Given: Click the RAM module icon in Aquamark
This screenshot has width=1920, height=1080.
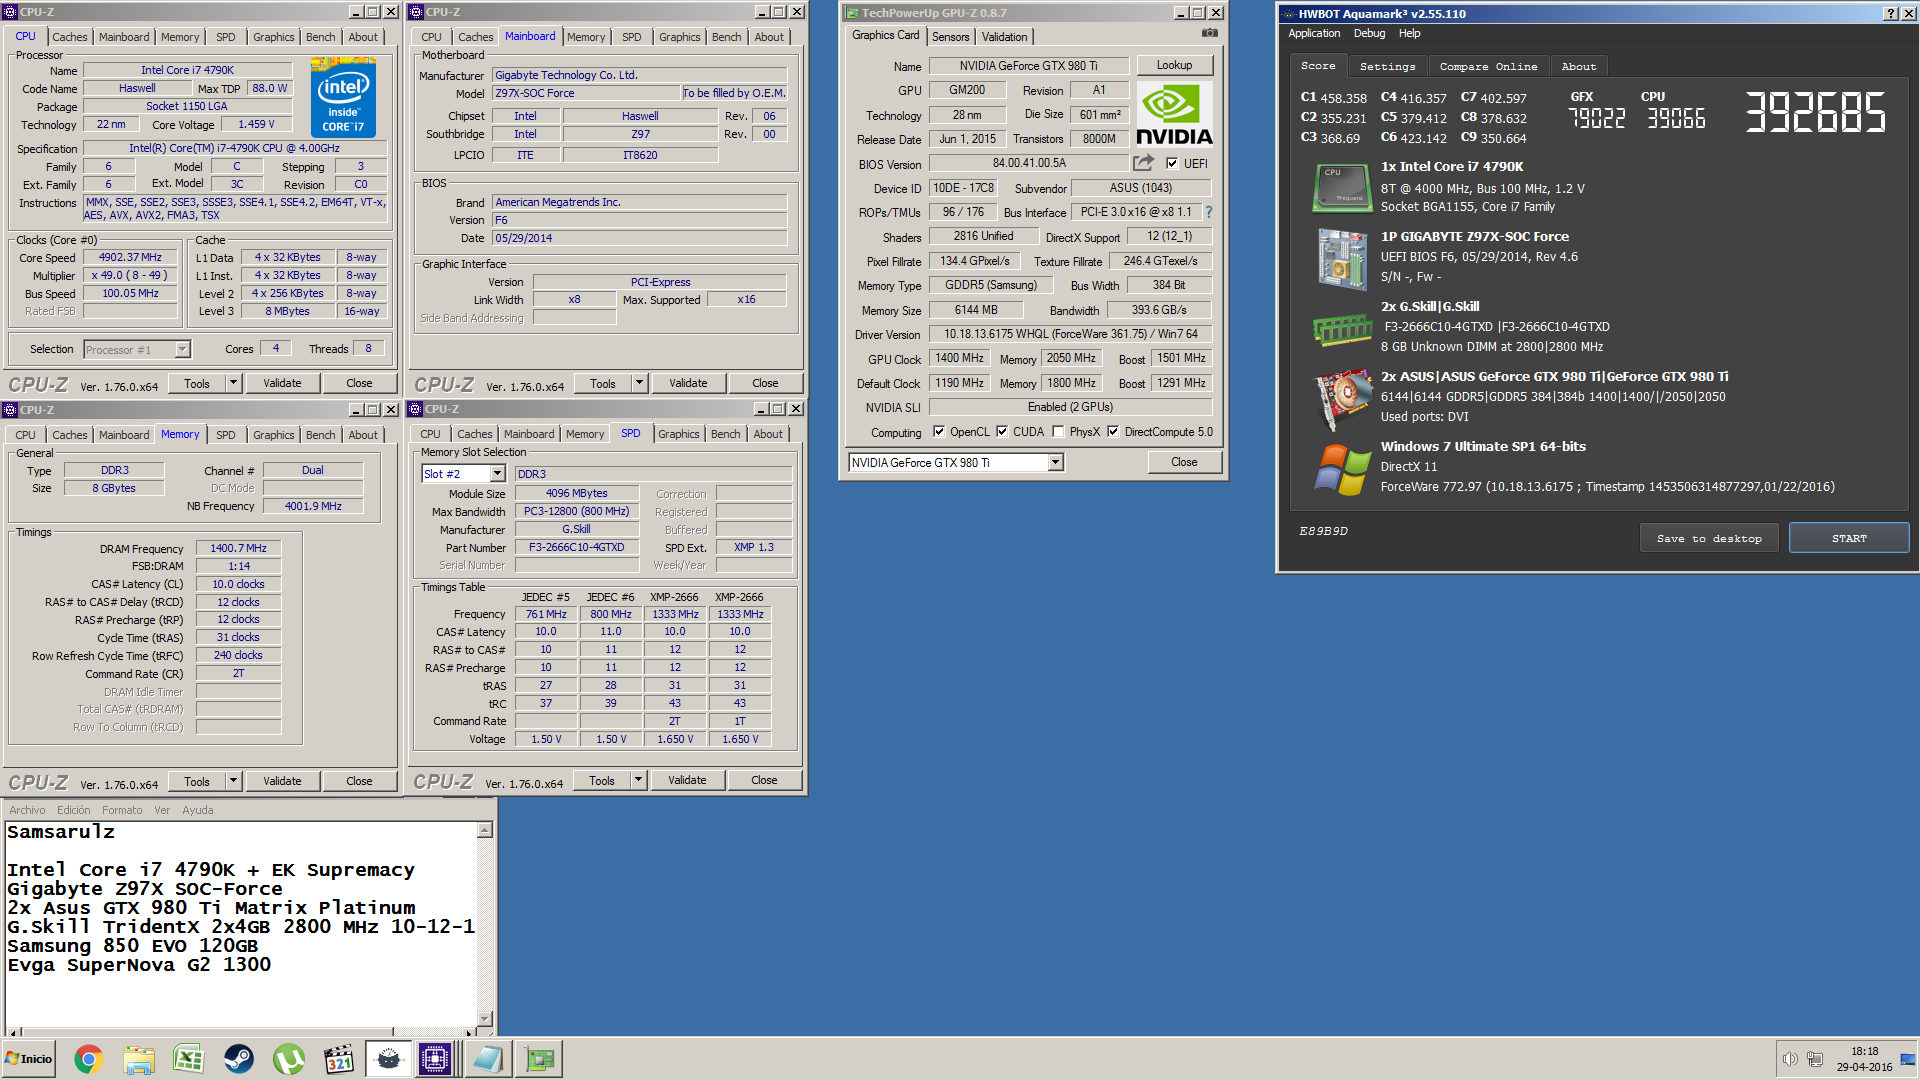Looking at the screenshot, I should pyautogui.click(x=1341, y=328).
